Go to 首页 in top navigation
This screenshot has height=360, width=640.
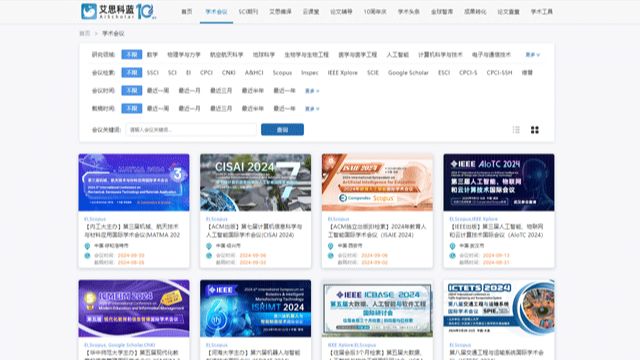click(187, 12)
